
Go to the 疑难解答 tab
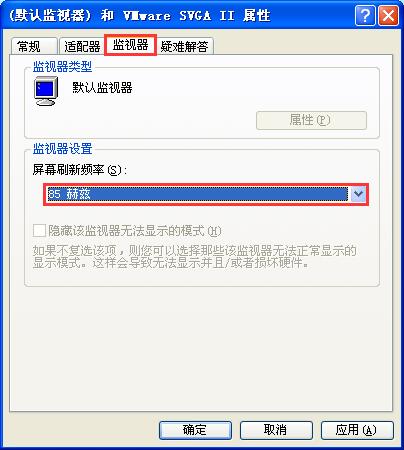[185, 47]
